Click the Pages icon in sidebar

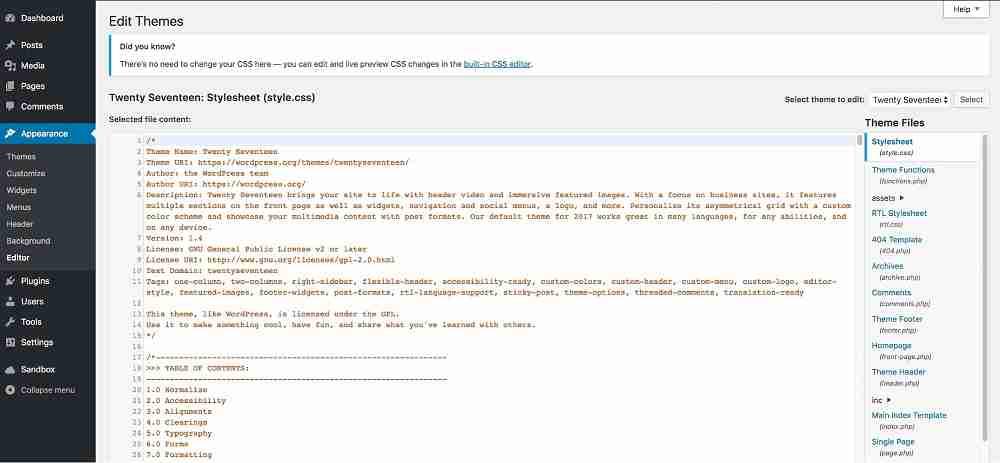tap(10, 86)
